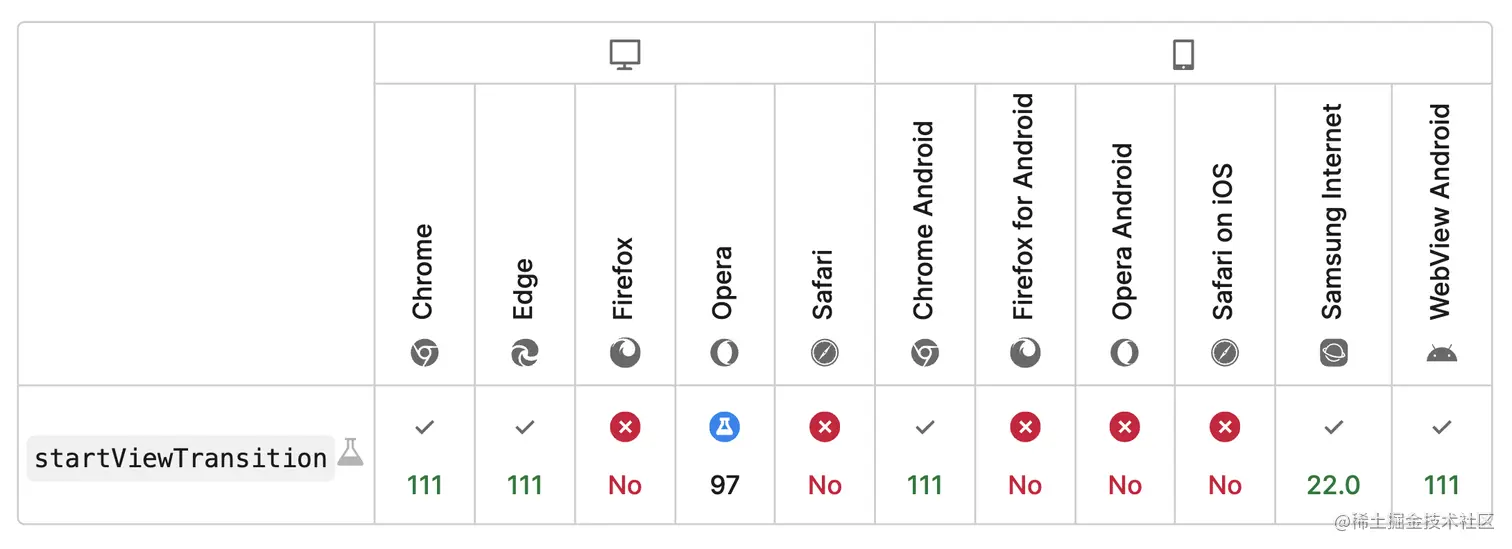1512x549 pixels.
Task: Click the desktop monitor icon header
Action: [625, 54]
